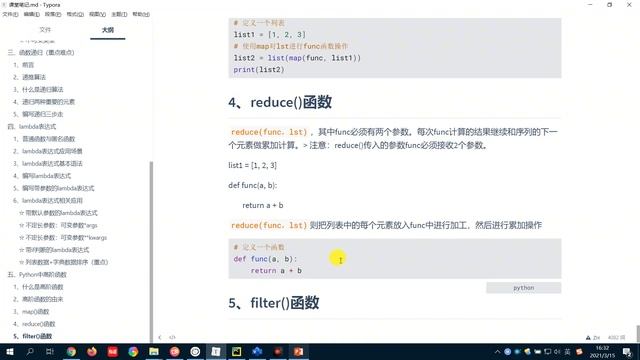This screenshot has height=360, width=640.
Task: Launch Firefox from the taskbar
Action: pyautogui.click(x=92, y=351)
